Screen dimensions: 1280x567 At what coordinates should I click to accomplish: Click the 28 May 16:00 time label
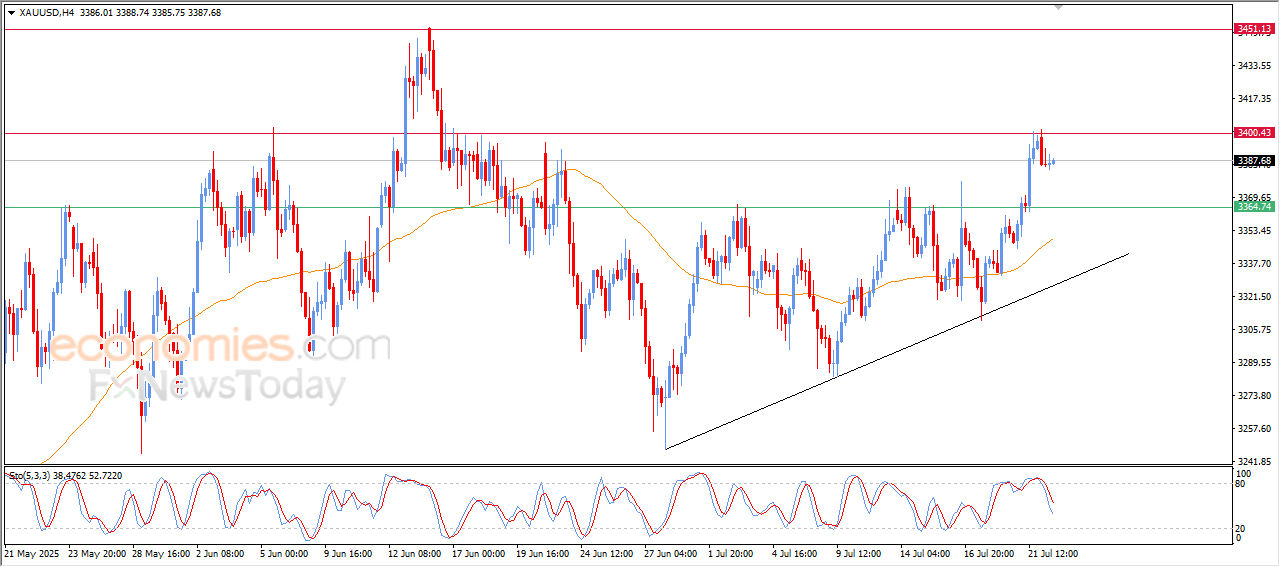tap(161, 553)
